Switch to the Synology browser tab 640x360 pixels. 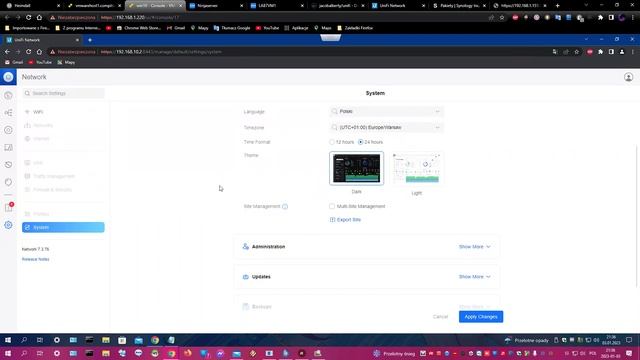coord(459,6)
